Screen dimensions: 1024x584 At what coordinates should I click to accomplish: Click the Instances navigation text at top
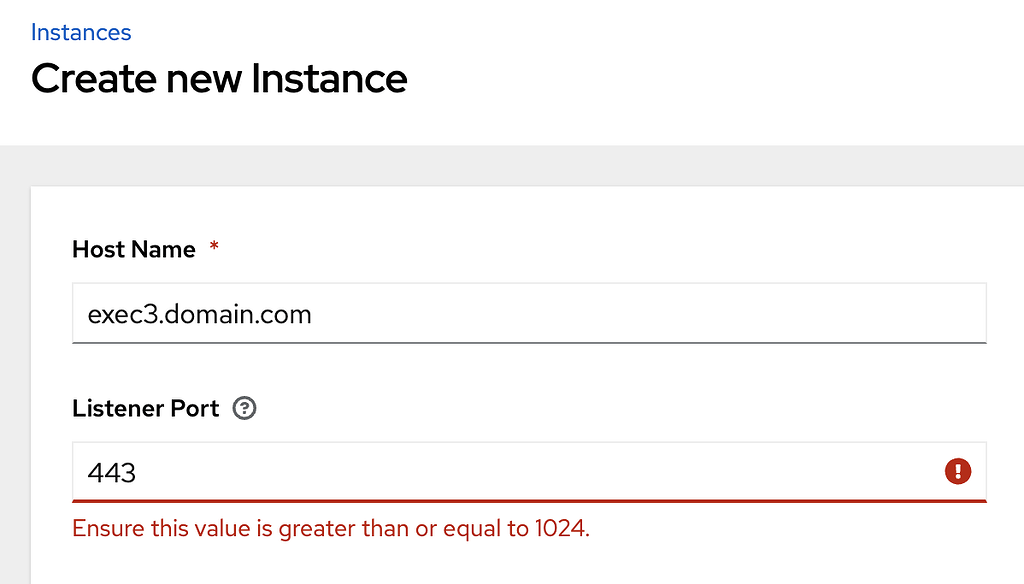tap(81, 32)
